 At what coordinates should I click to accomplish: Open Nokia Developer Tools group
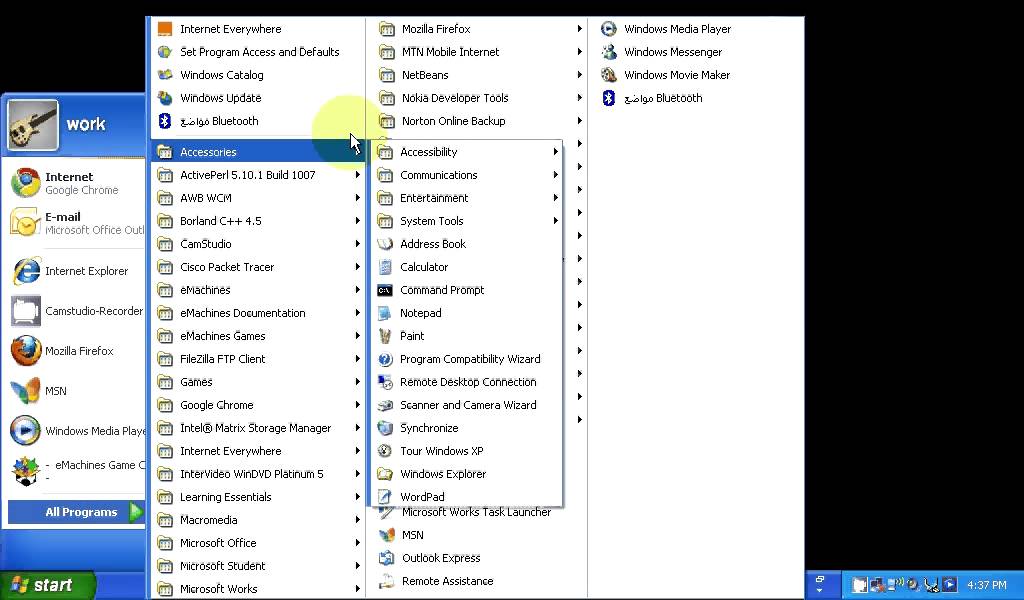(480, 98)
